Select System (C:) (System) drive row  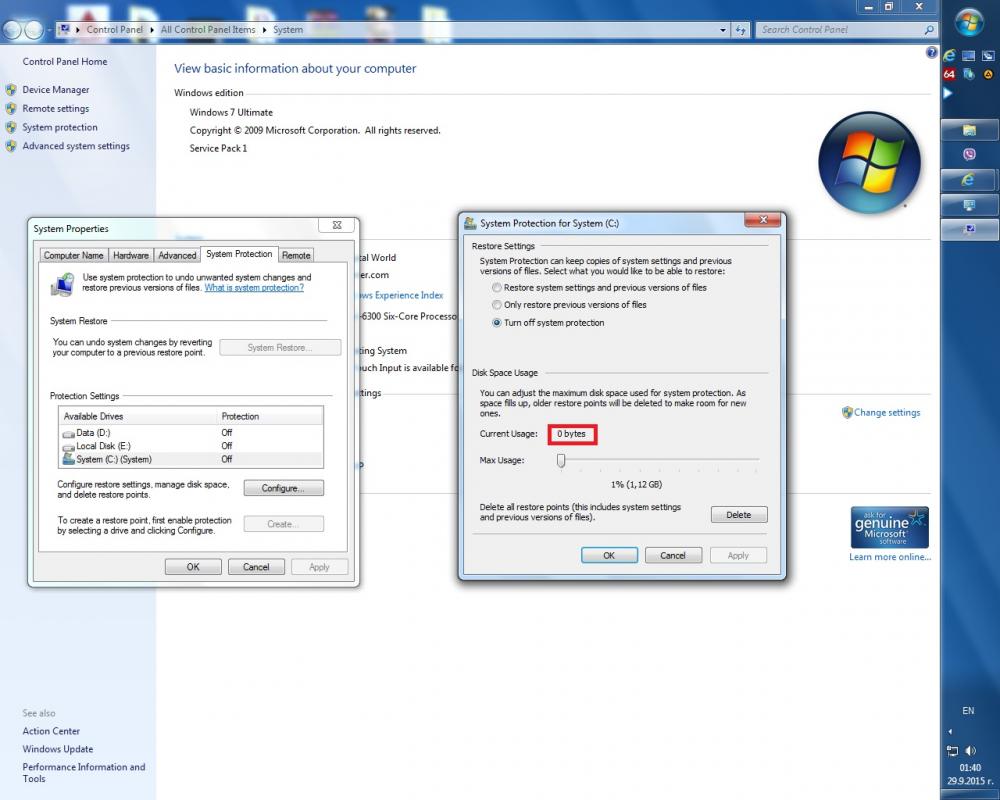(x=191, y=459)
